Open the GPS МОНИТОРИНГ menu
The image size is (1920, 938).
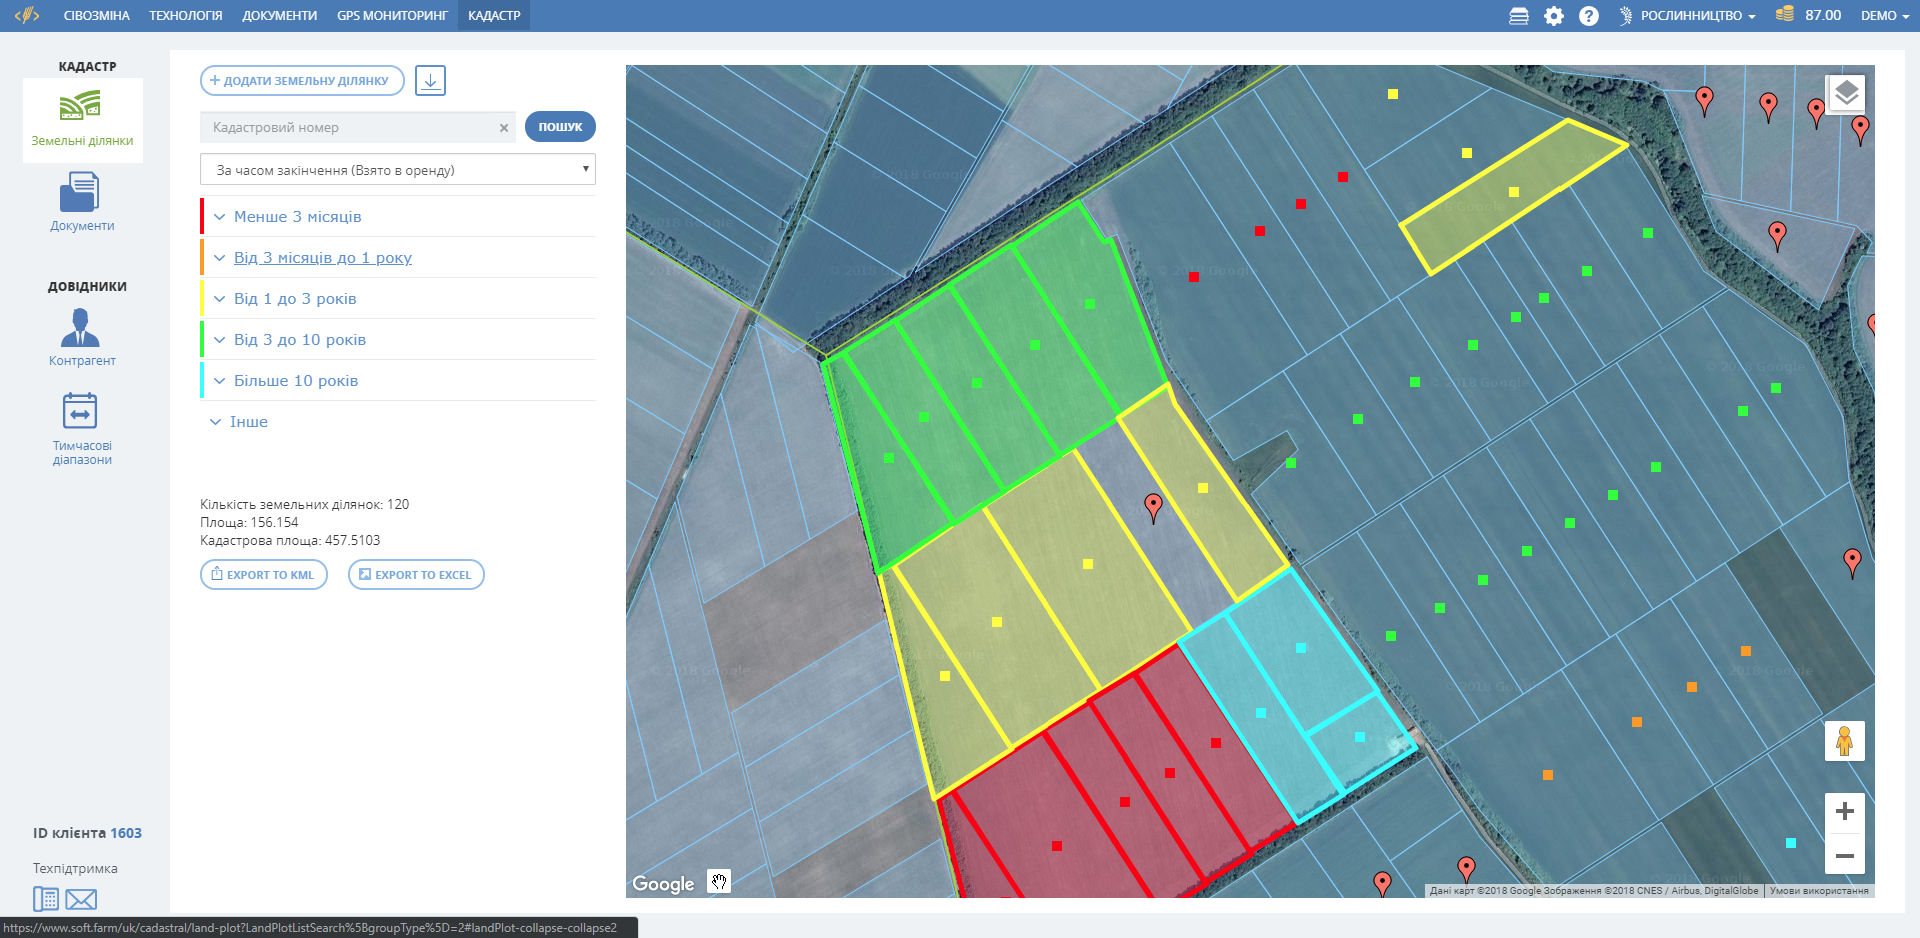[392, 16]
